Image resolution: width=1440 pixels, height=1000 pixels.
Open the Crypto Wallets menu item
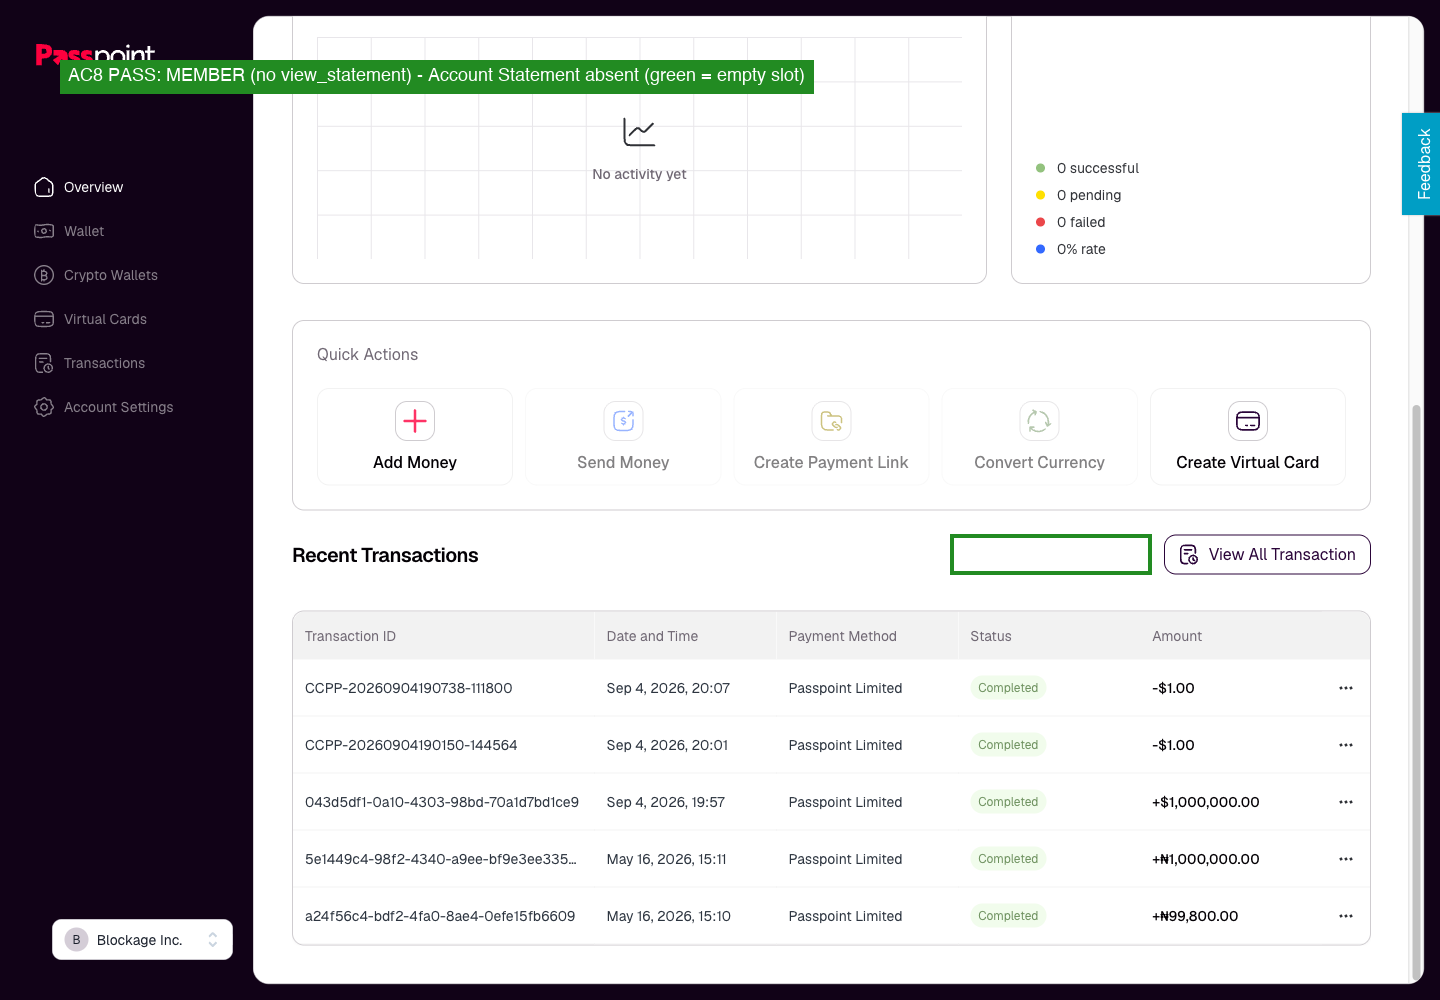tap(111, 275)
